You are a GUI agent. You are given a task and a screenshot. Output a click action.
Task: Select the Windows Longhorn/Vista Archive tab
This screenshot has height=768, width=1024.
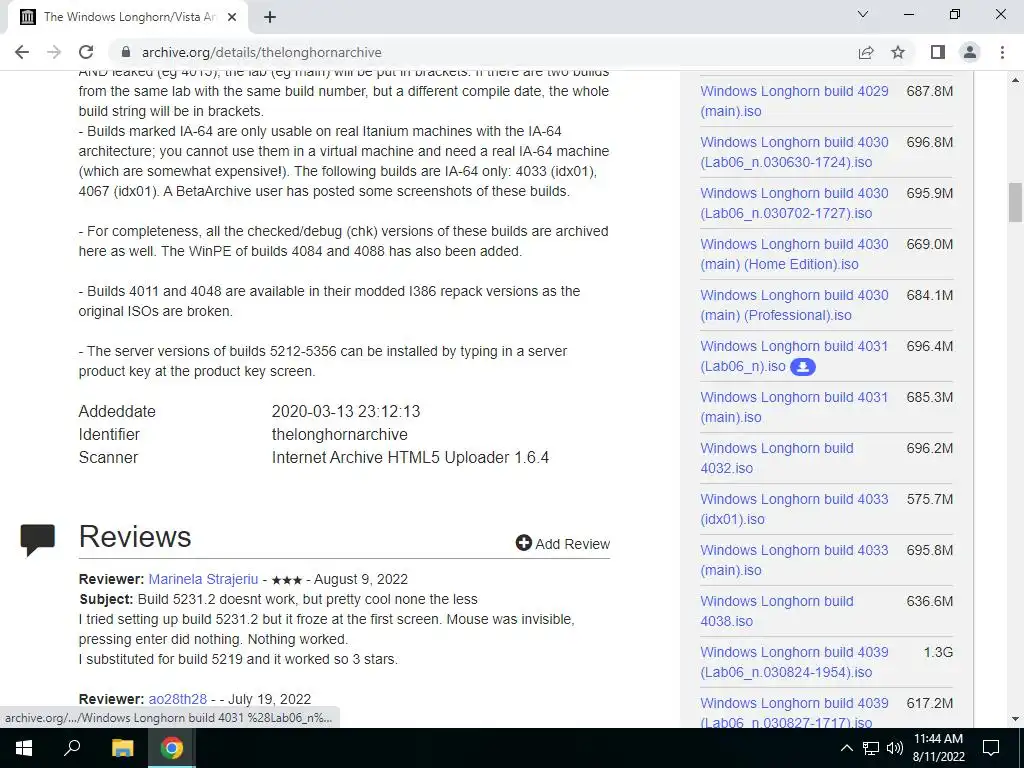127,17
